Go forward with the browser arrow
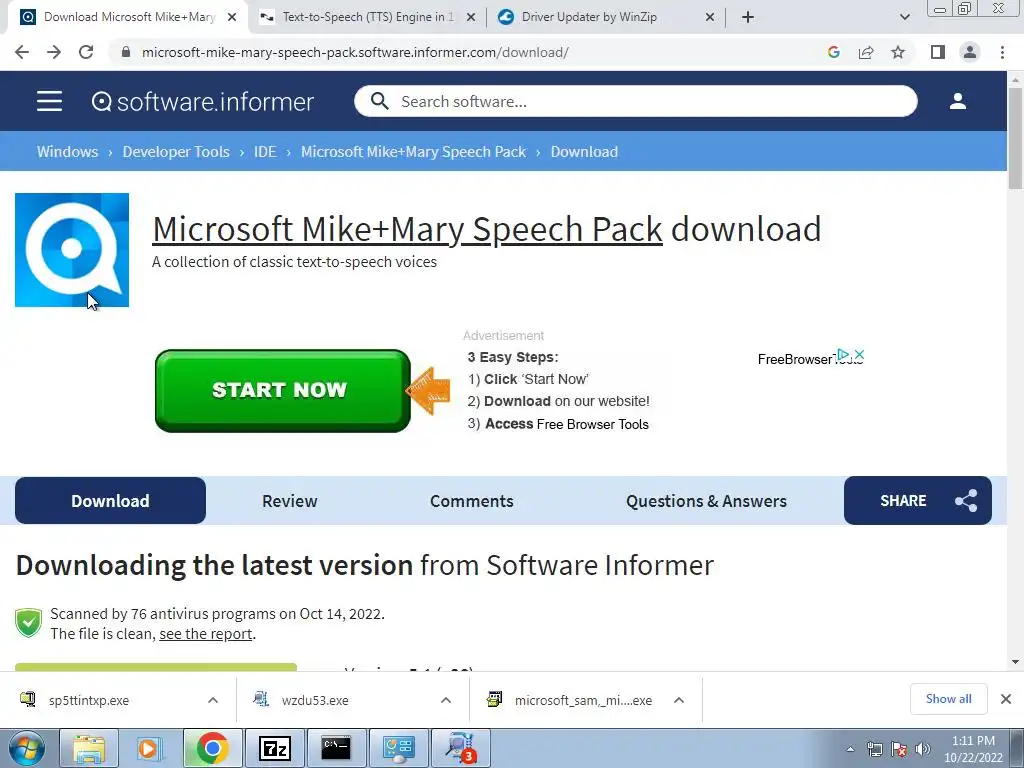Screen dimensions: 1024x768 pyautogui.click(x=54, y=52)
